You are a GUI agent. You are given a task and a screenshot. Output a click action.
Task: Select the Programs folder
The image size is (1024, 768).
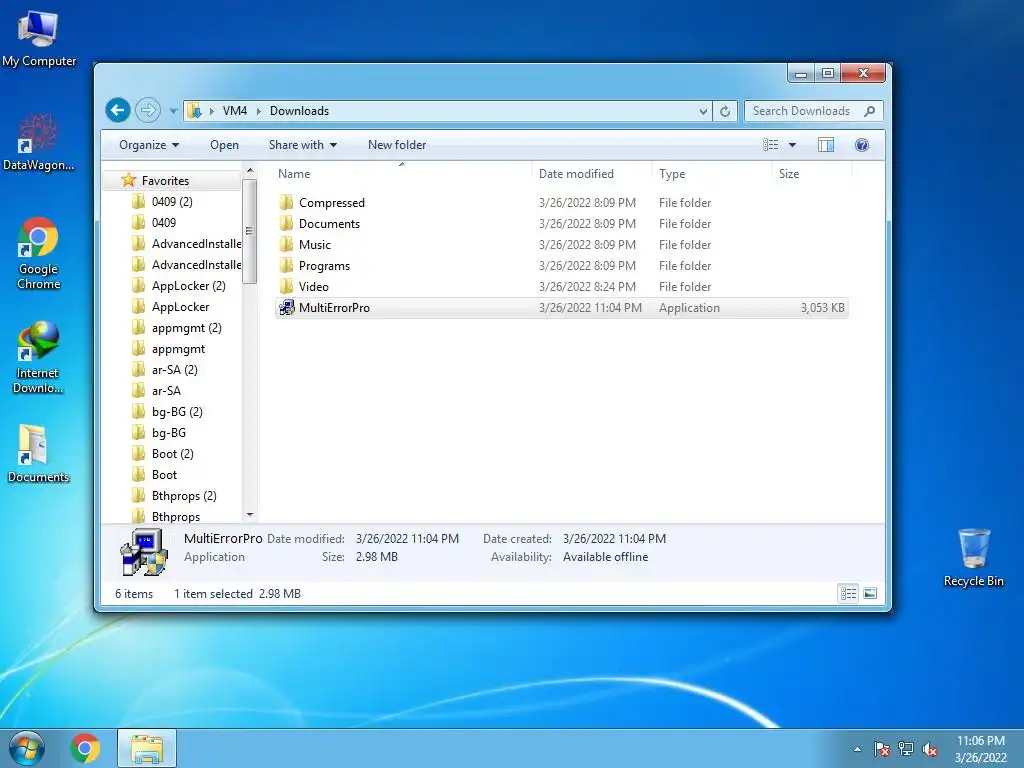562,266
